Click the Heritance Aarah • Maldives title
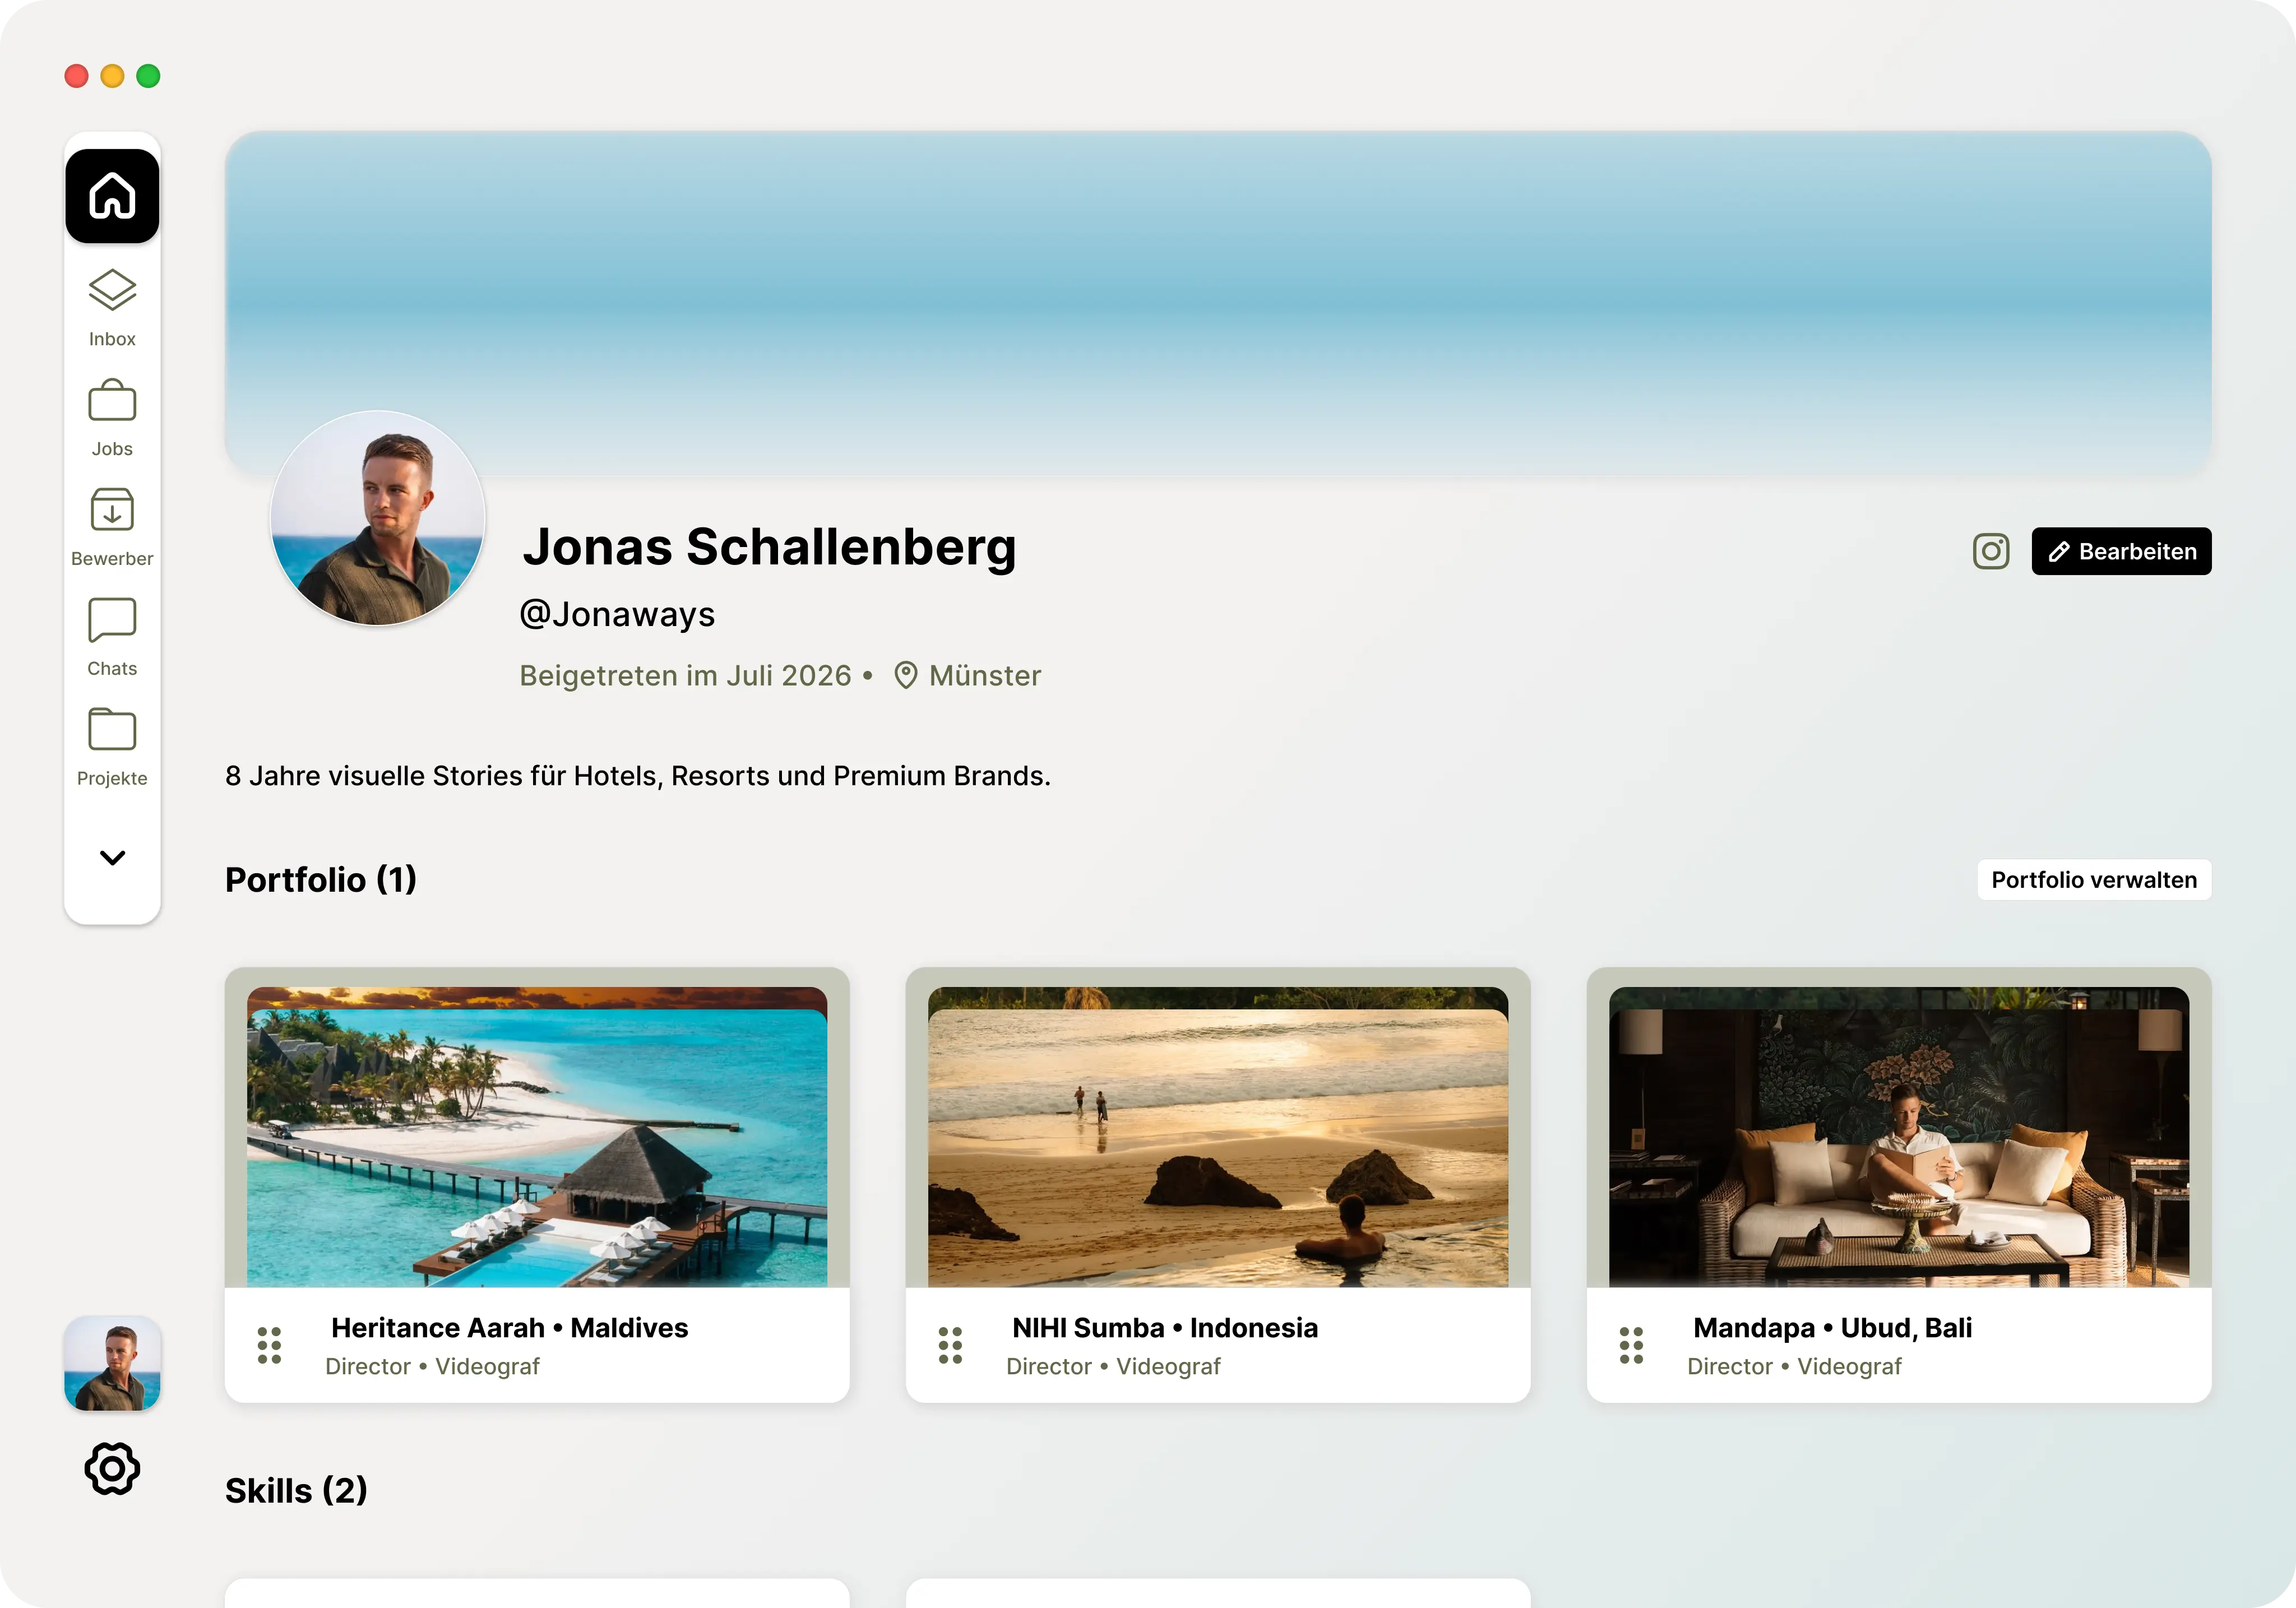This screenshot has width=2296, height=1608. pyautogui.click(x=510, y=1328)
